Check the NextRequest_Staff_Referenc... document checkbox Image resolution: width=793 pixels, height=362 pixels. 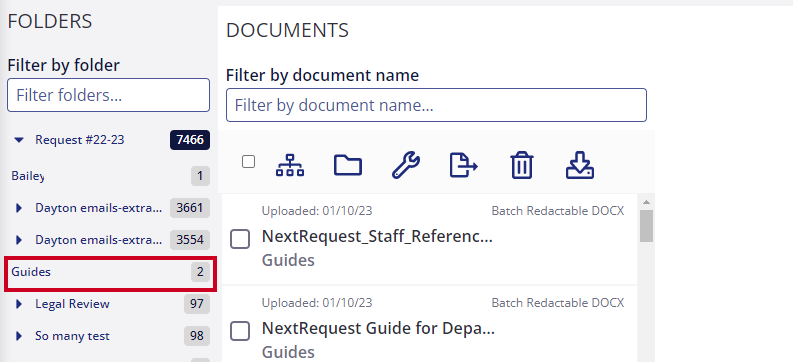[x=240, y=239]
